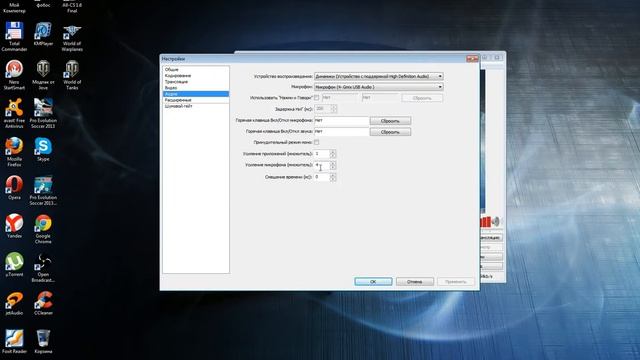Open World of Warplanes shortcut
The height and width of the screenshot is (360, 640).
point(72,38)
